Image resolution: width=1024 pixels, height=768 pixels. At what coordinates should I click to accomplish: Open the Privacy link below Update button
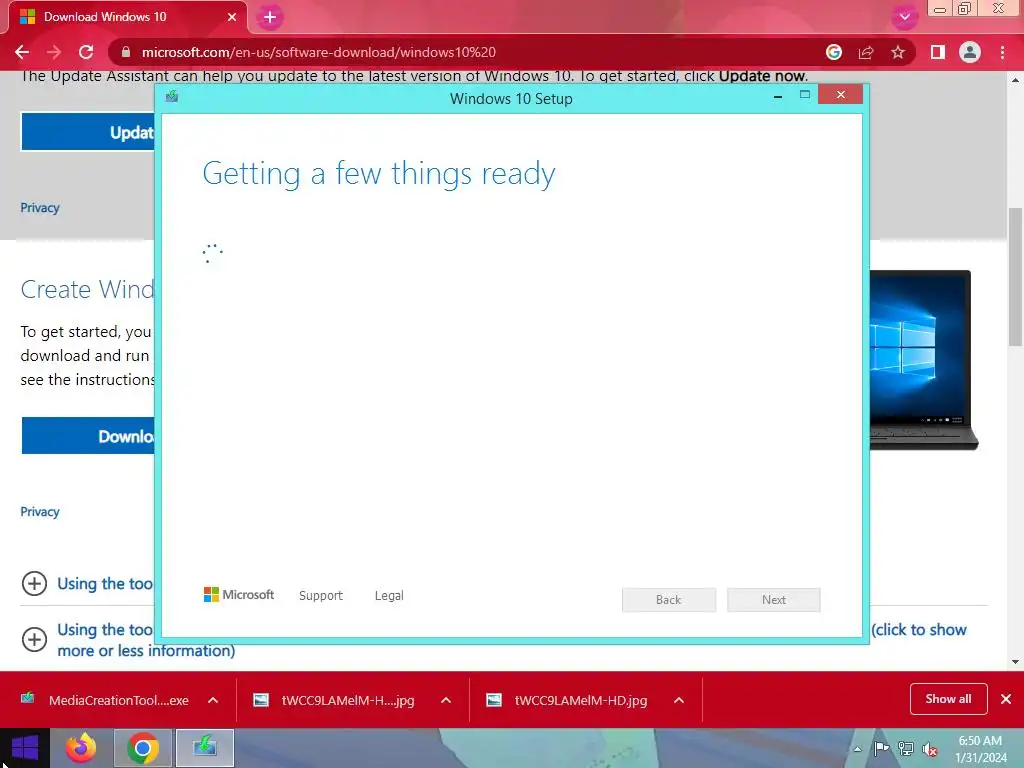click(40, 208)
